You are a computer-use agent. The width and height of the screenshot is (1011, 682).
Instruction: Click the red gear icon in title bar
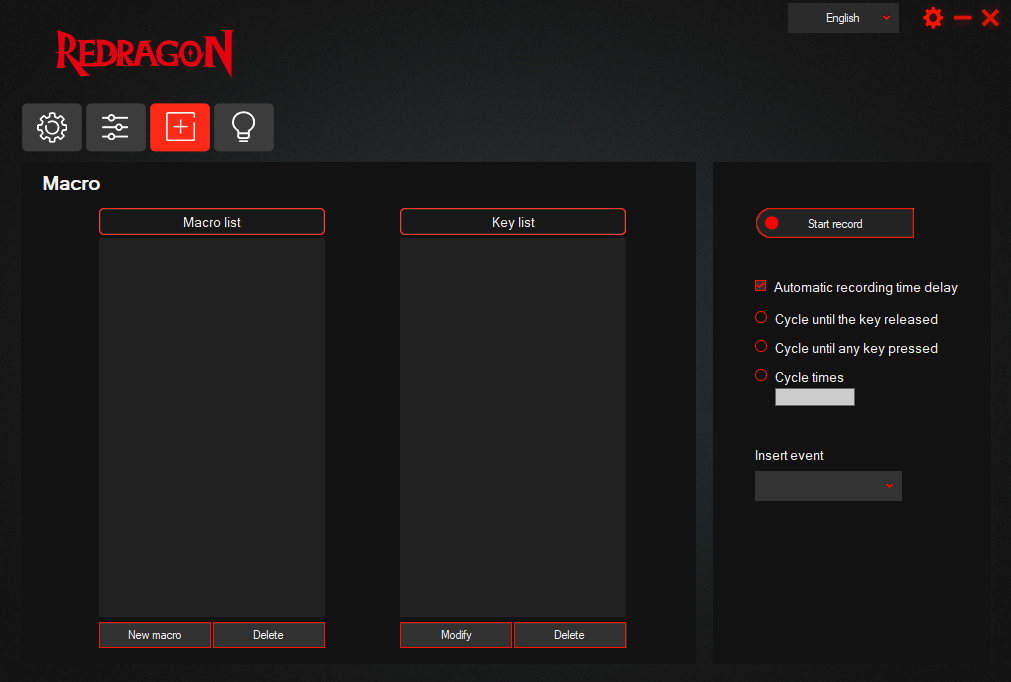pyautogui.click(x=933, y=18)
